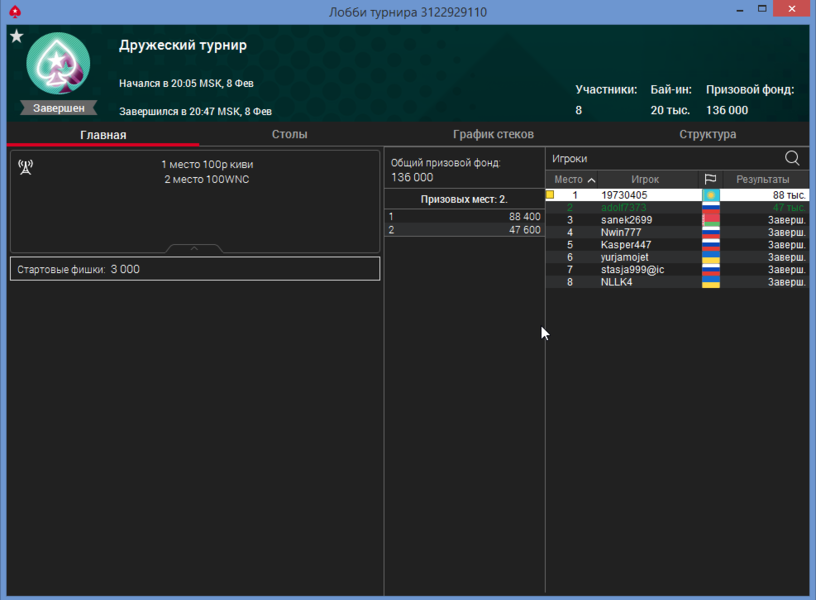Select player Kasper447 row
The width and height of the screenshot is (816, 600).
pos(626,245)
